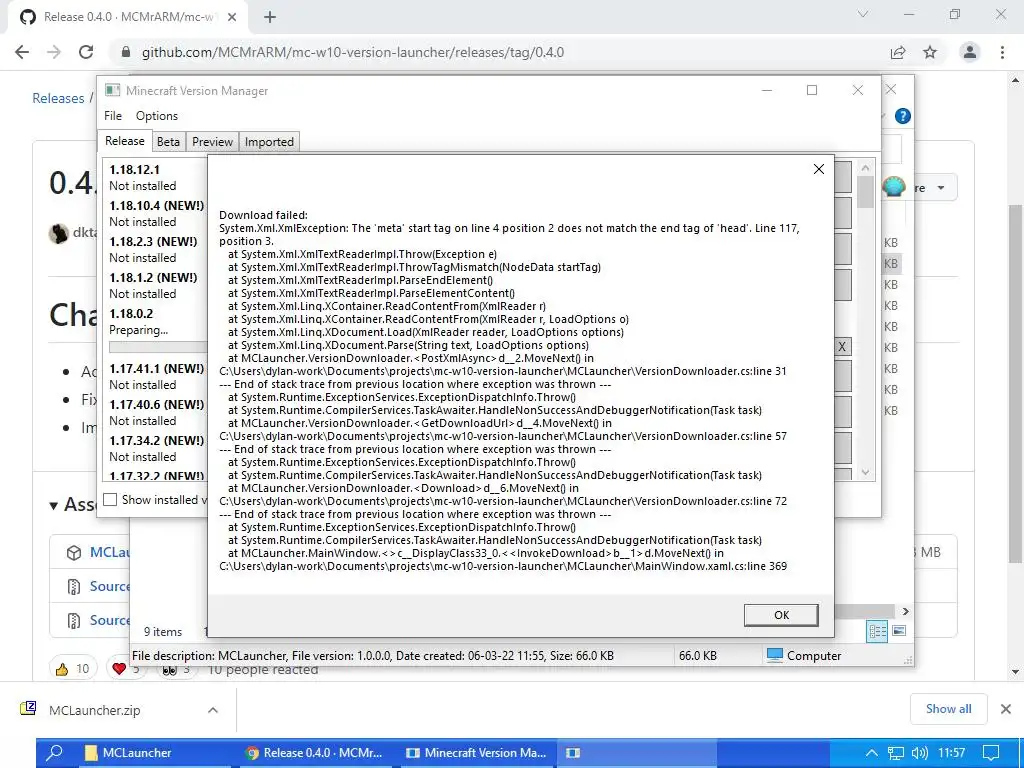Close the Release 0.4.0 browser tab
The image size is (1024, 768).
coord(232,17)
